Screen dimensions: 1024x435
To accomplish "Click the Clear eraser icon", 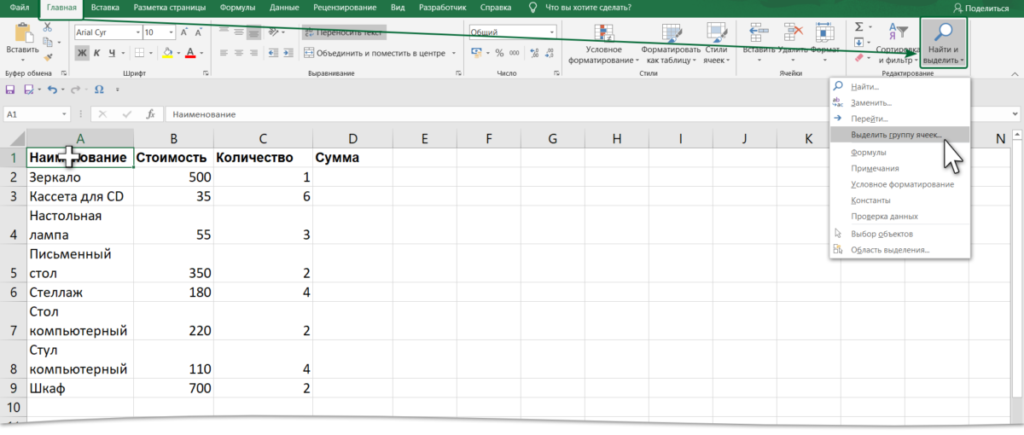I will pyautogui.click(x=859, y=57).
